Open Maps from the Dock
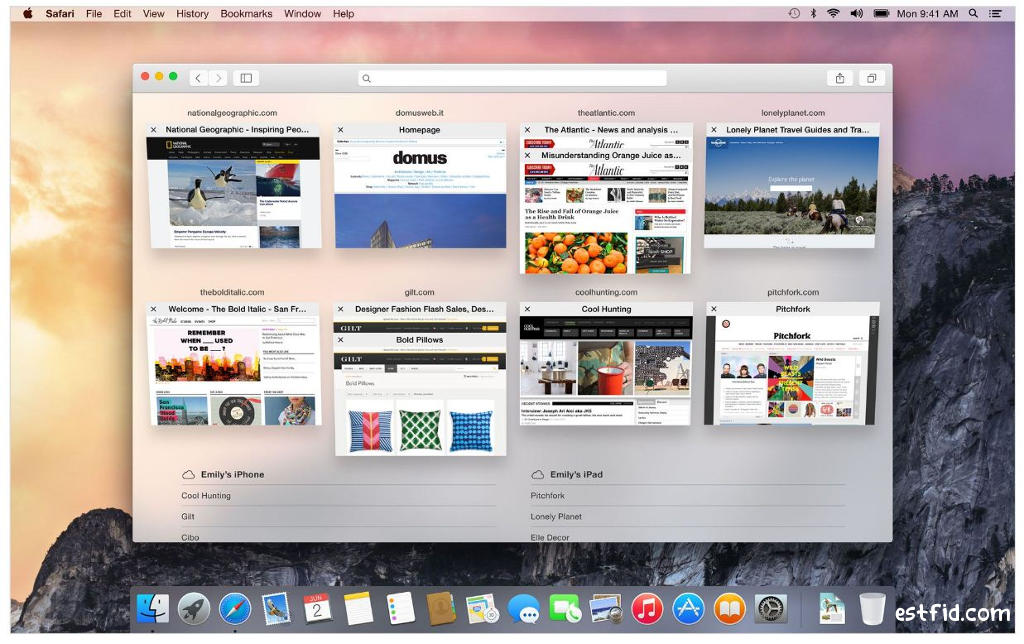 pos(482,609)
